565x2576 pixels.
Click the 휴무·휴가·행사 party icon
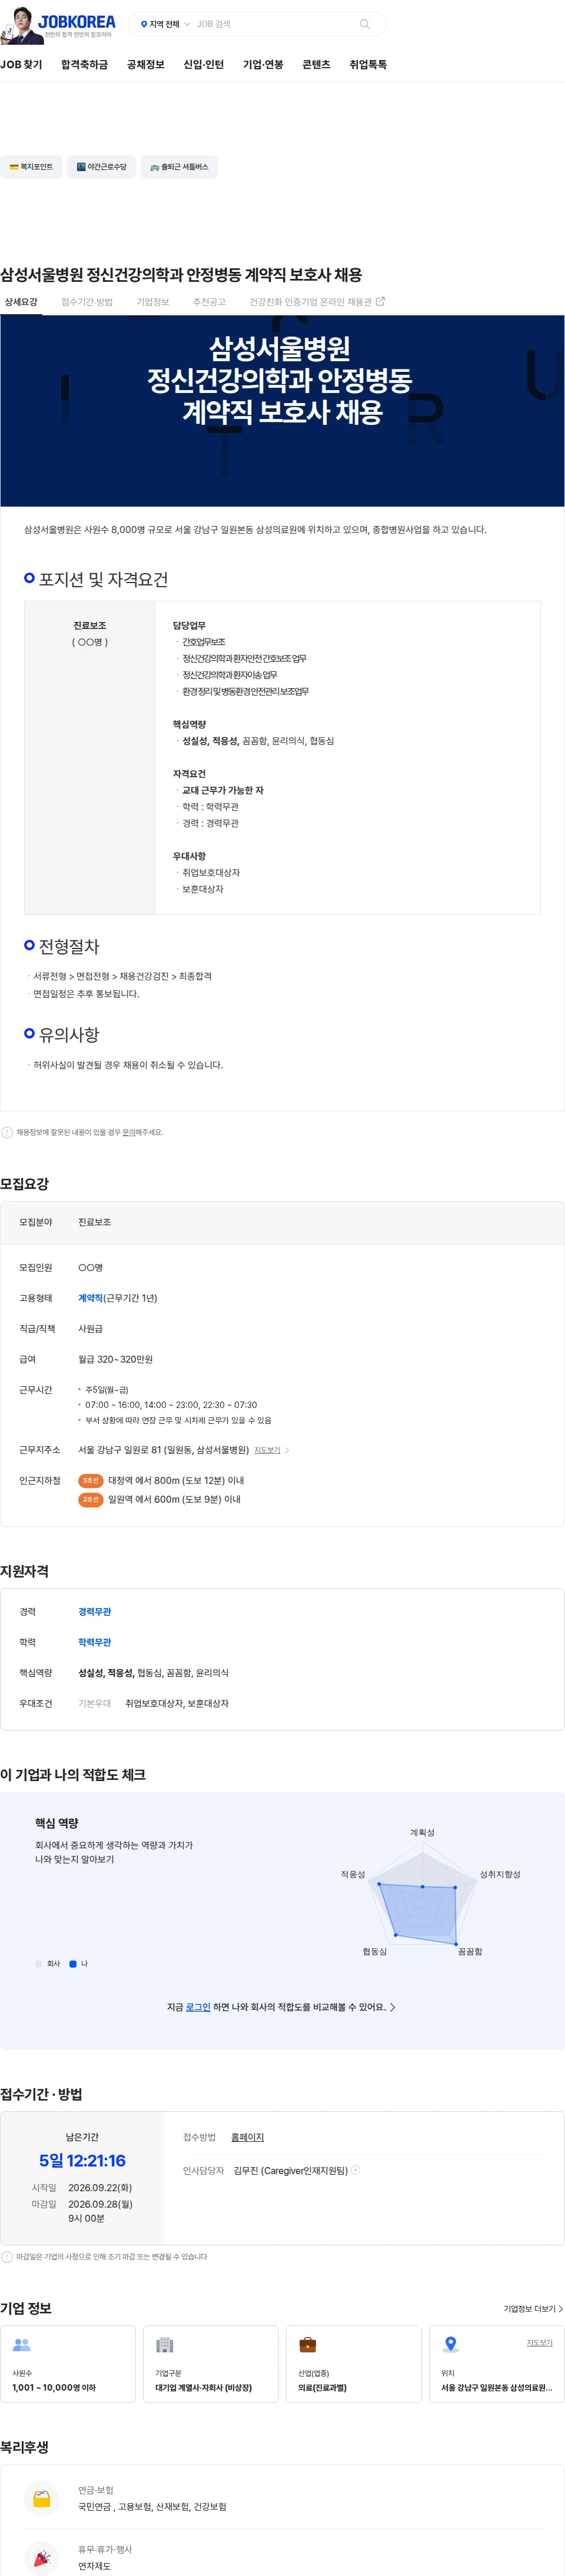point(42,2557)
